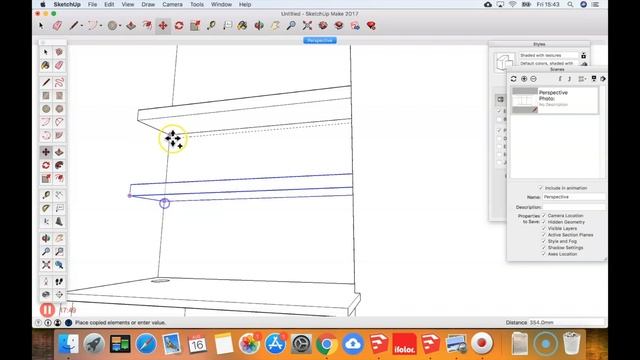
Task: Choose the Scale tool in top toolbar
Action: tap(195, 26)
